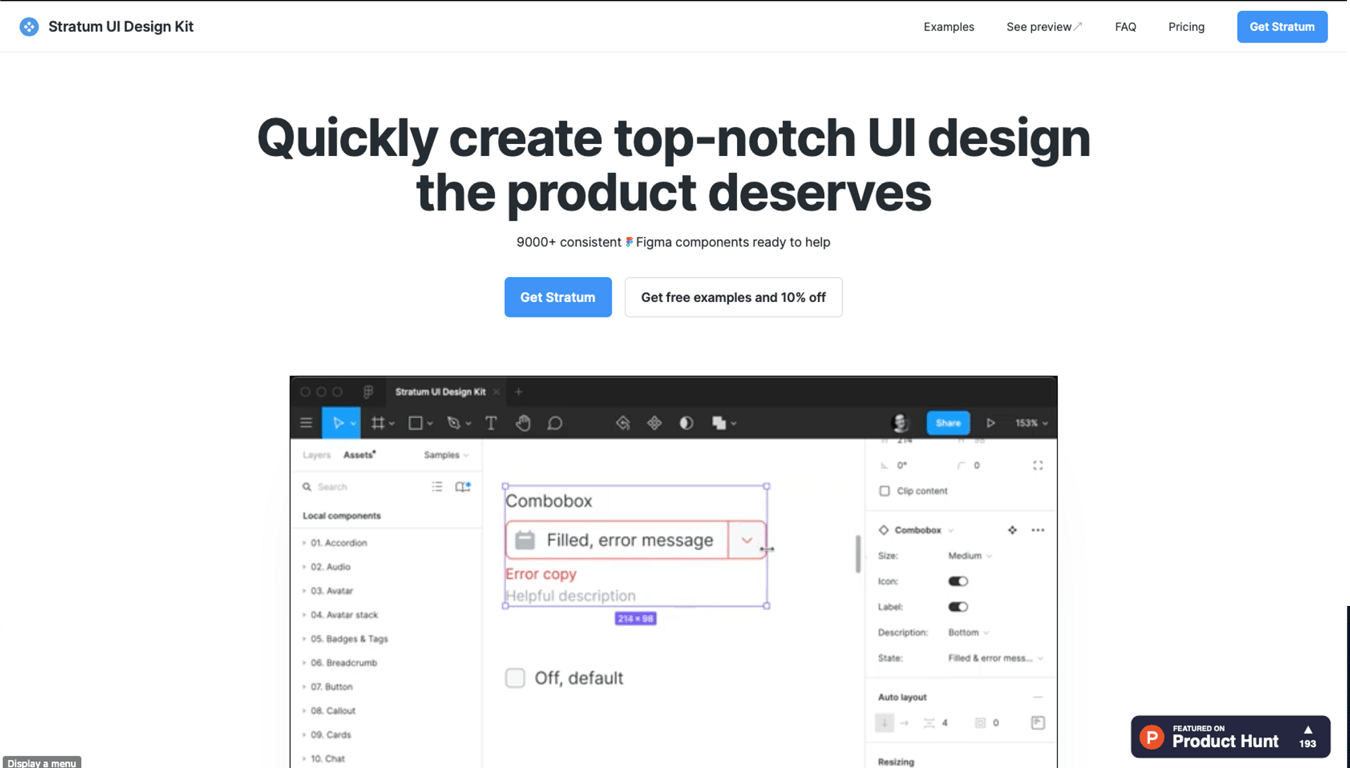
Task: Select the Hand tool
Action: (523, 422)
